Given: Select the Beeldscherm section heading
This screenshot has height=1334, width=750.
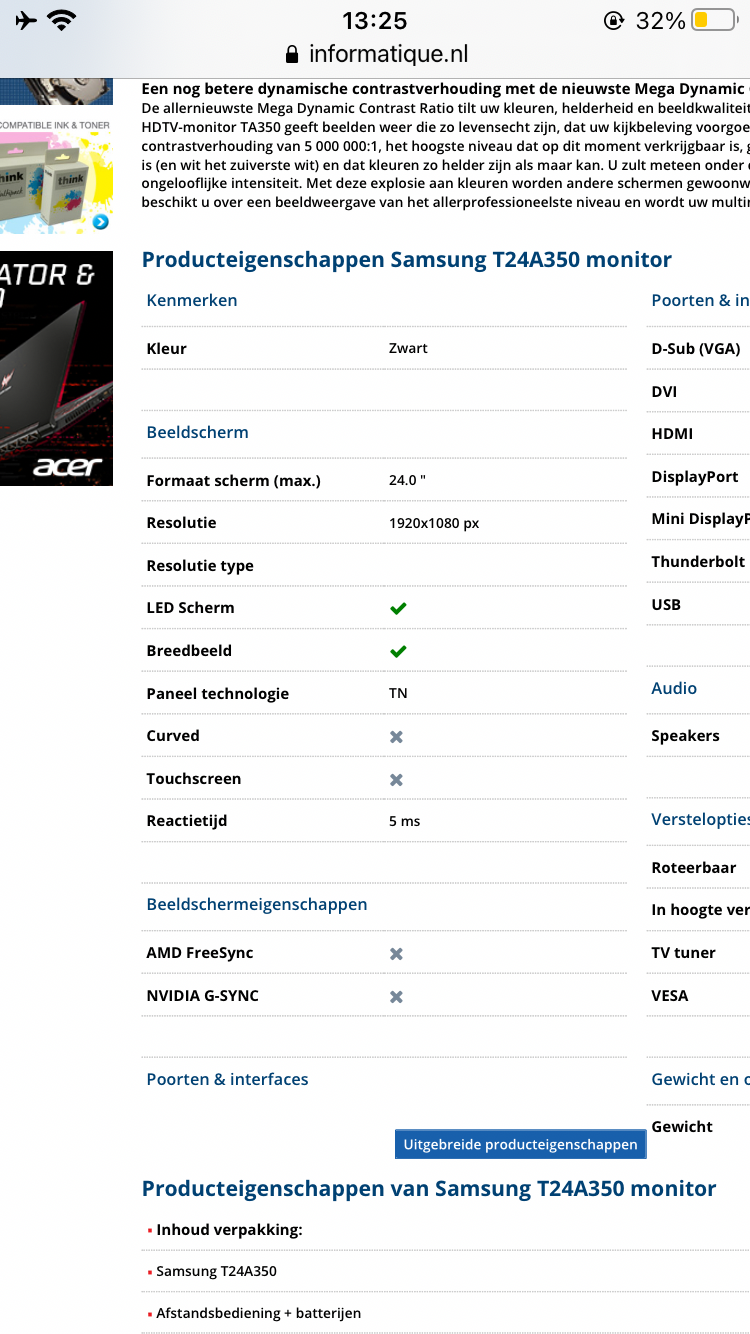Looking at the screenshot, I should pos(197,432).
